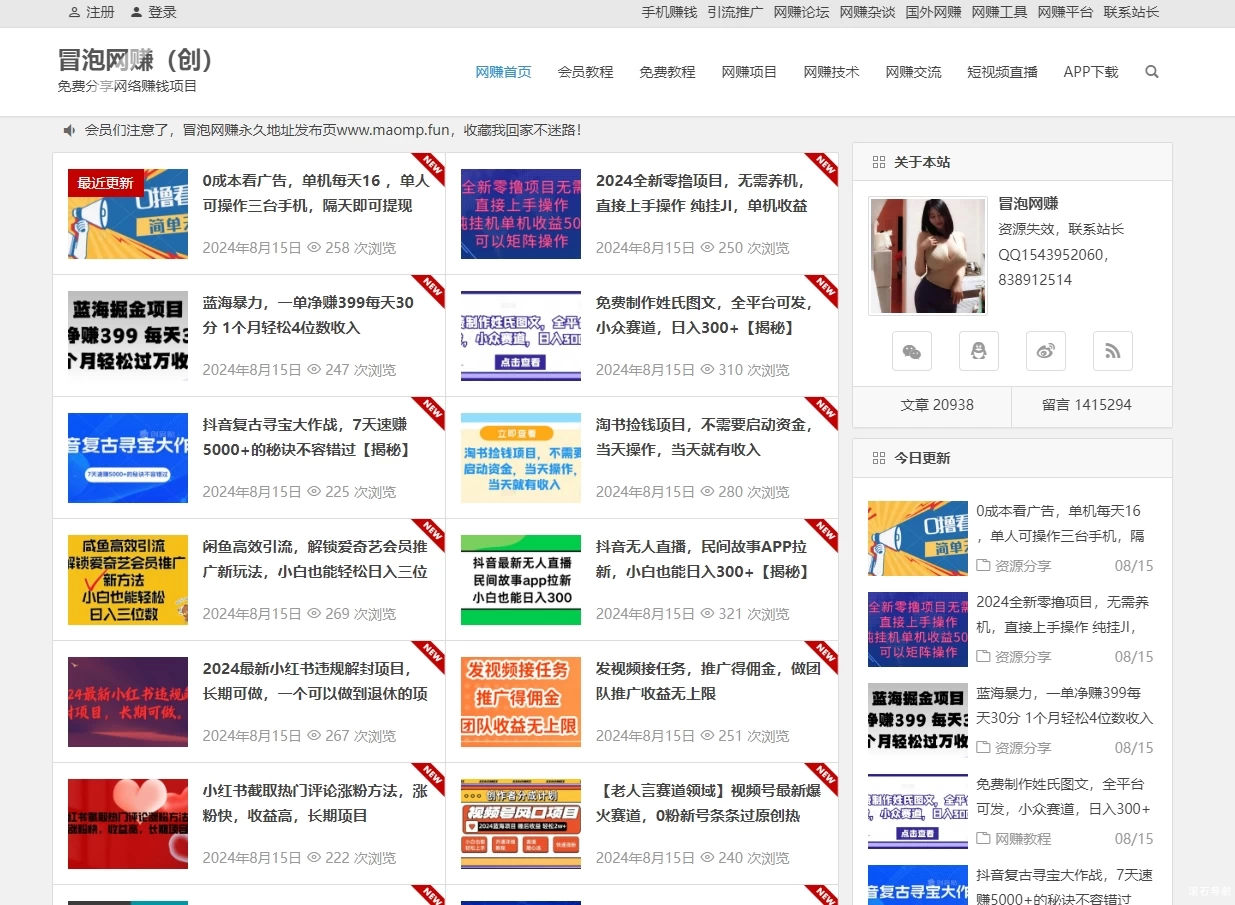Screen dimensions: 1235x905
Task: Click the person icon next to 注册
Action: [73, 12]
